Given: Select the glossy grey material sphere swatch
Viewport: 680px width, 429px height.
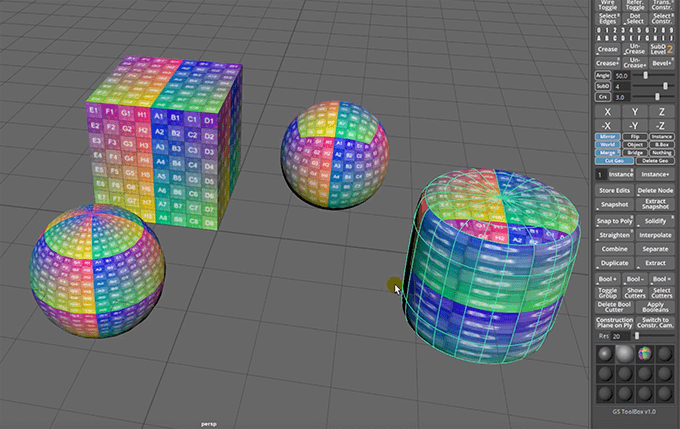Looking at the screenshot, I should coord(605,354).
